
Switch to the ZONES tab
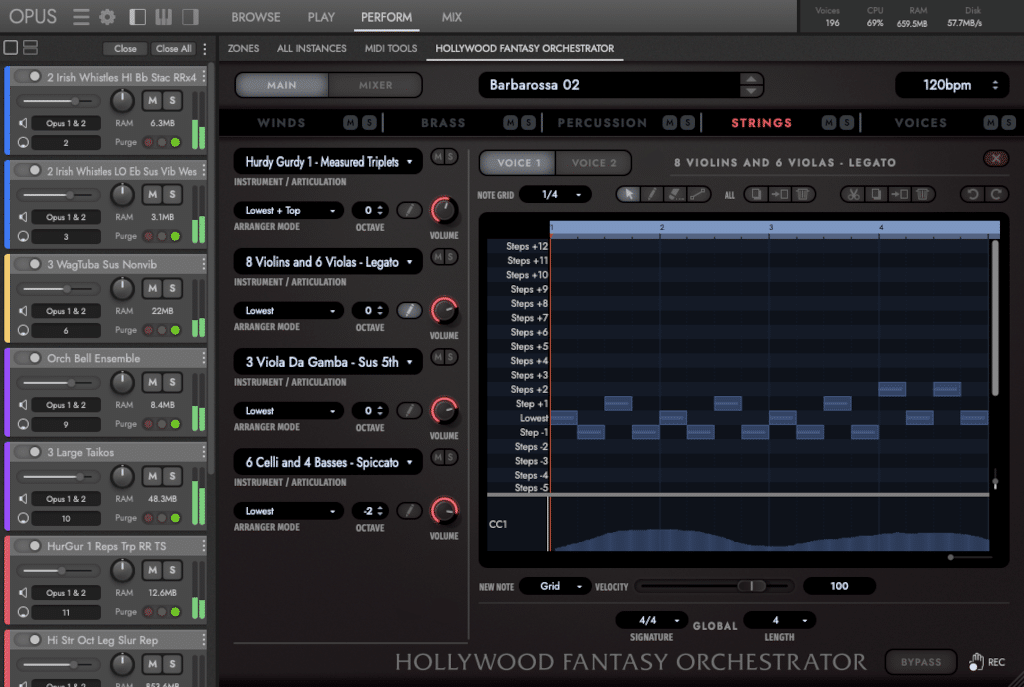click(243, 48)
